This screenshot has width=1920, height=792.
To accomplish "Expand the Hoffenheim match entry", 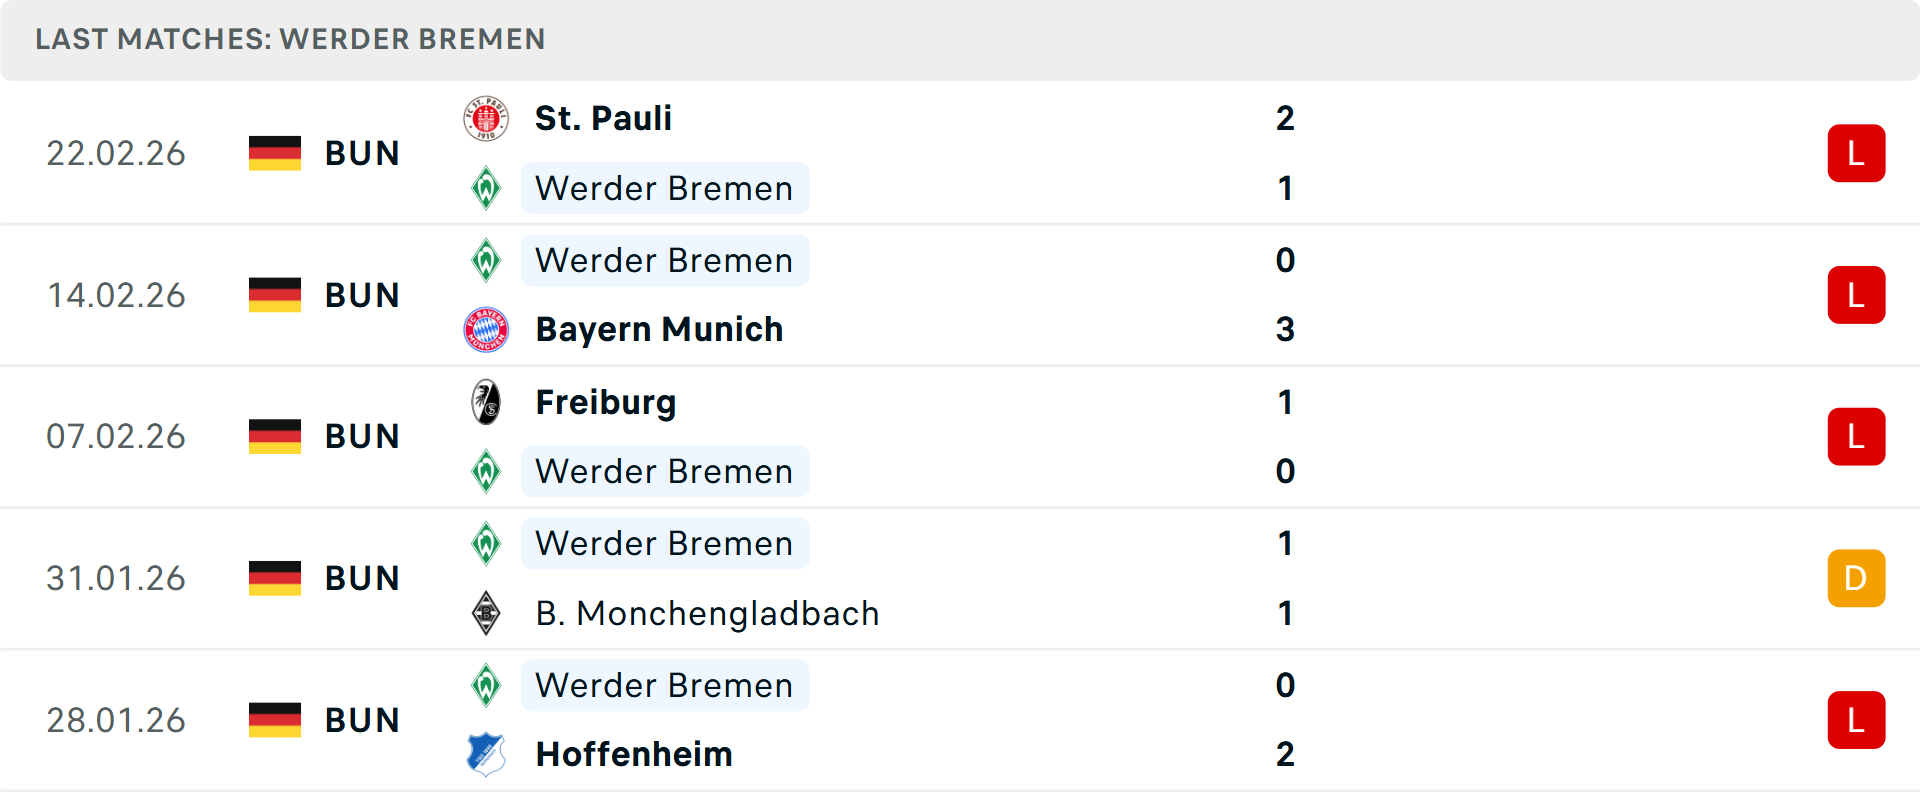I will tap(960, 719).
